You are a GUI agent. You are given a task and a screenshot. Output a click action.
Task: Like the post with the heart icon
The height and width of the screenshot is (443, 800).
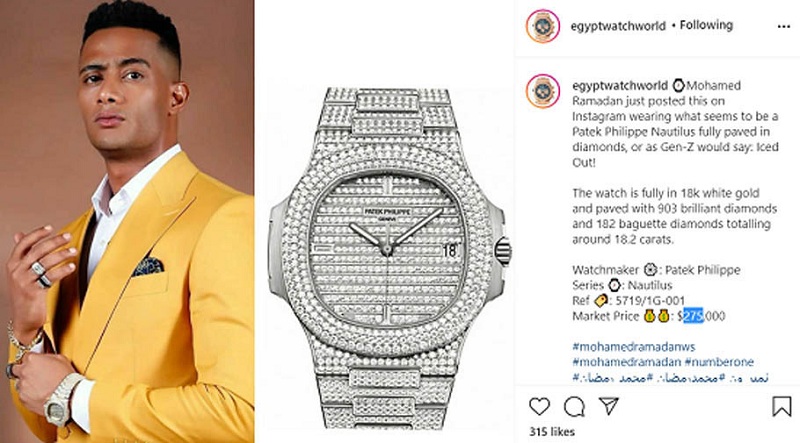coord(539,407)
